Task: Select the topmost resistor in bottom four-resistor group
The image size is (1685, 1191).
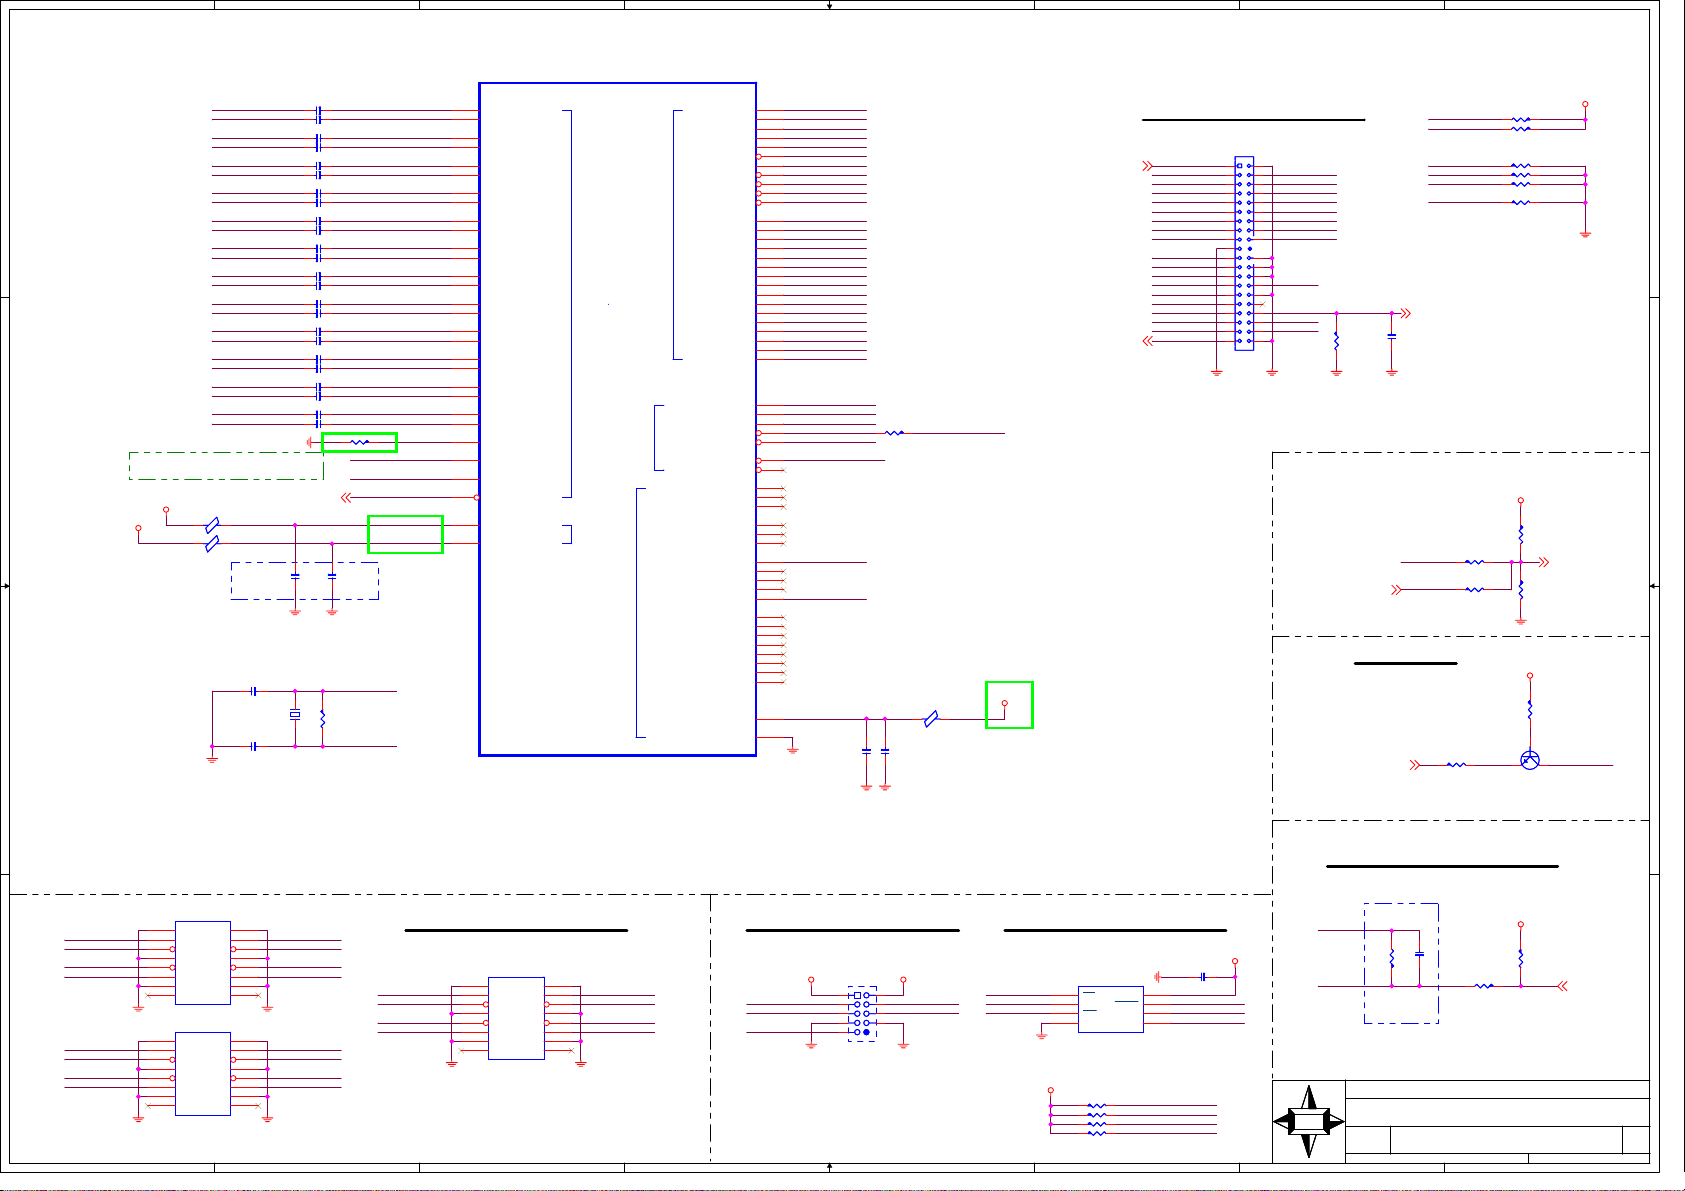Action: click(x=1097, y=1106)
